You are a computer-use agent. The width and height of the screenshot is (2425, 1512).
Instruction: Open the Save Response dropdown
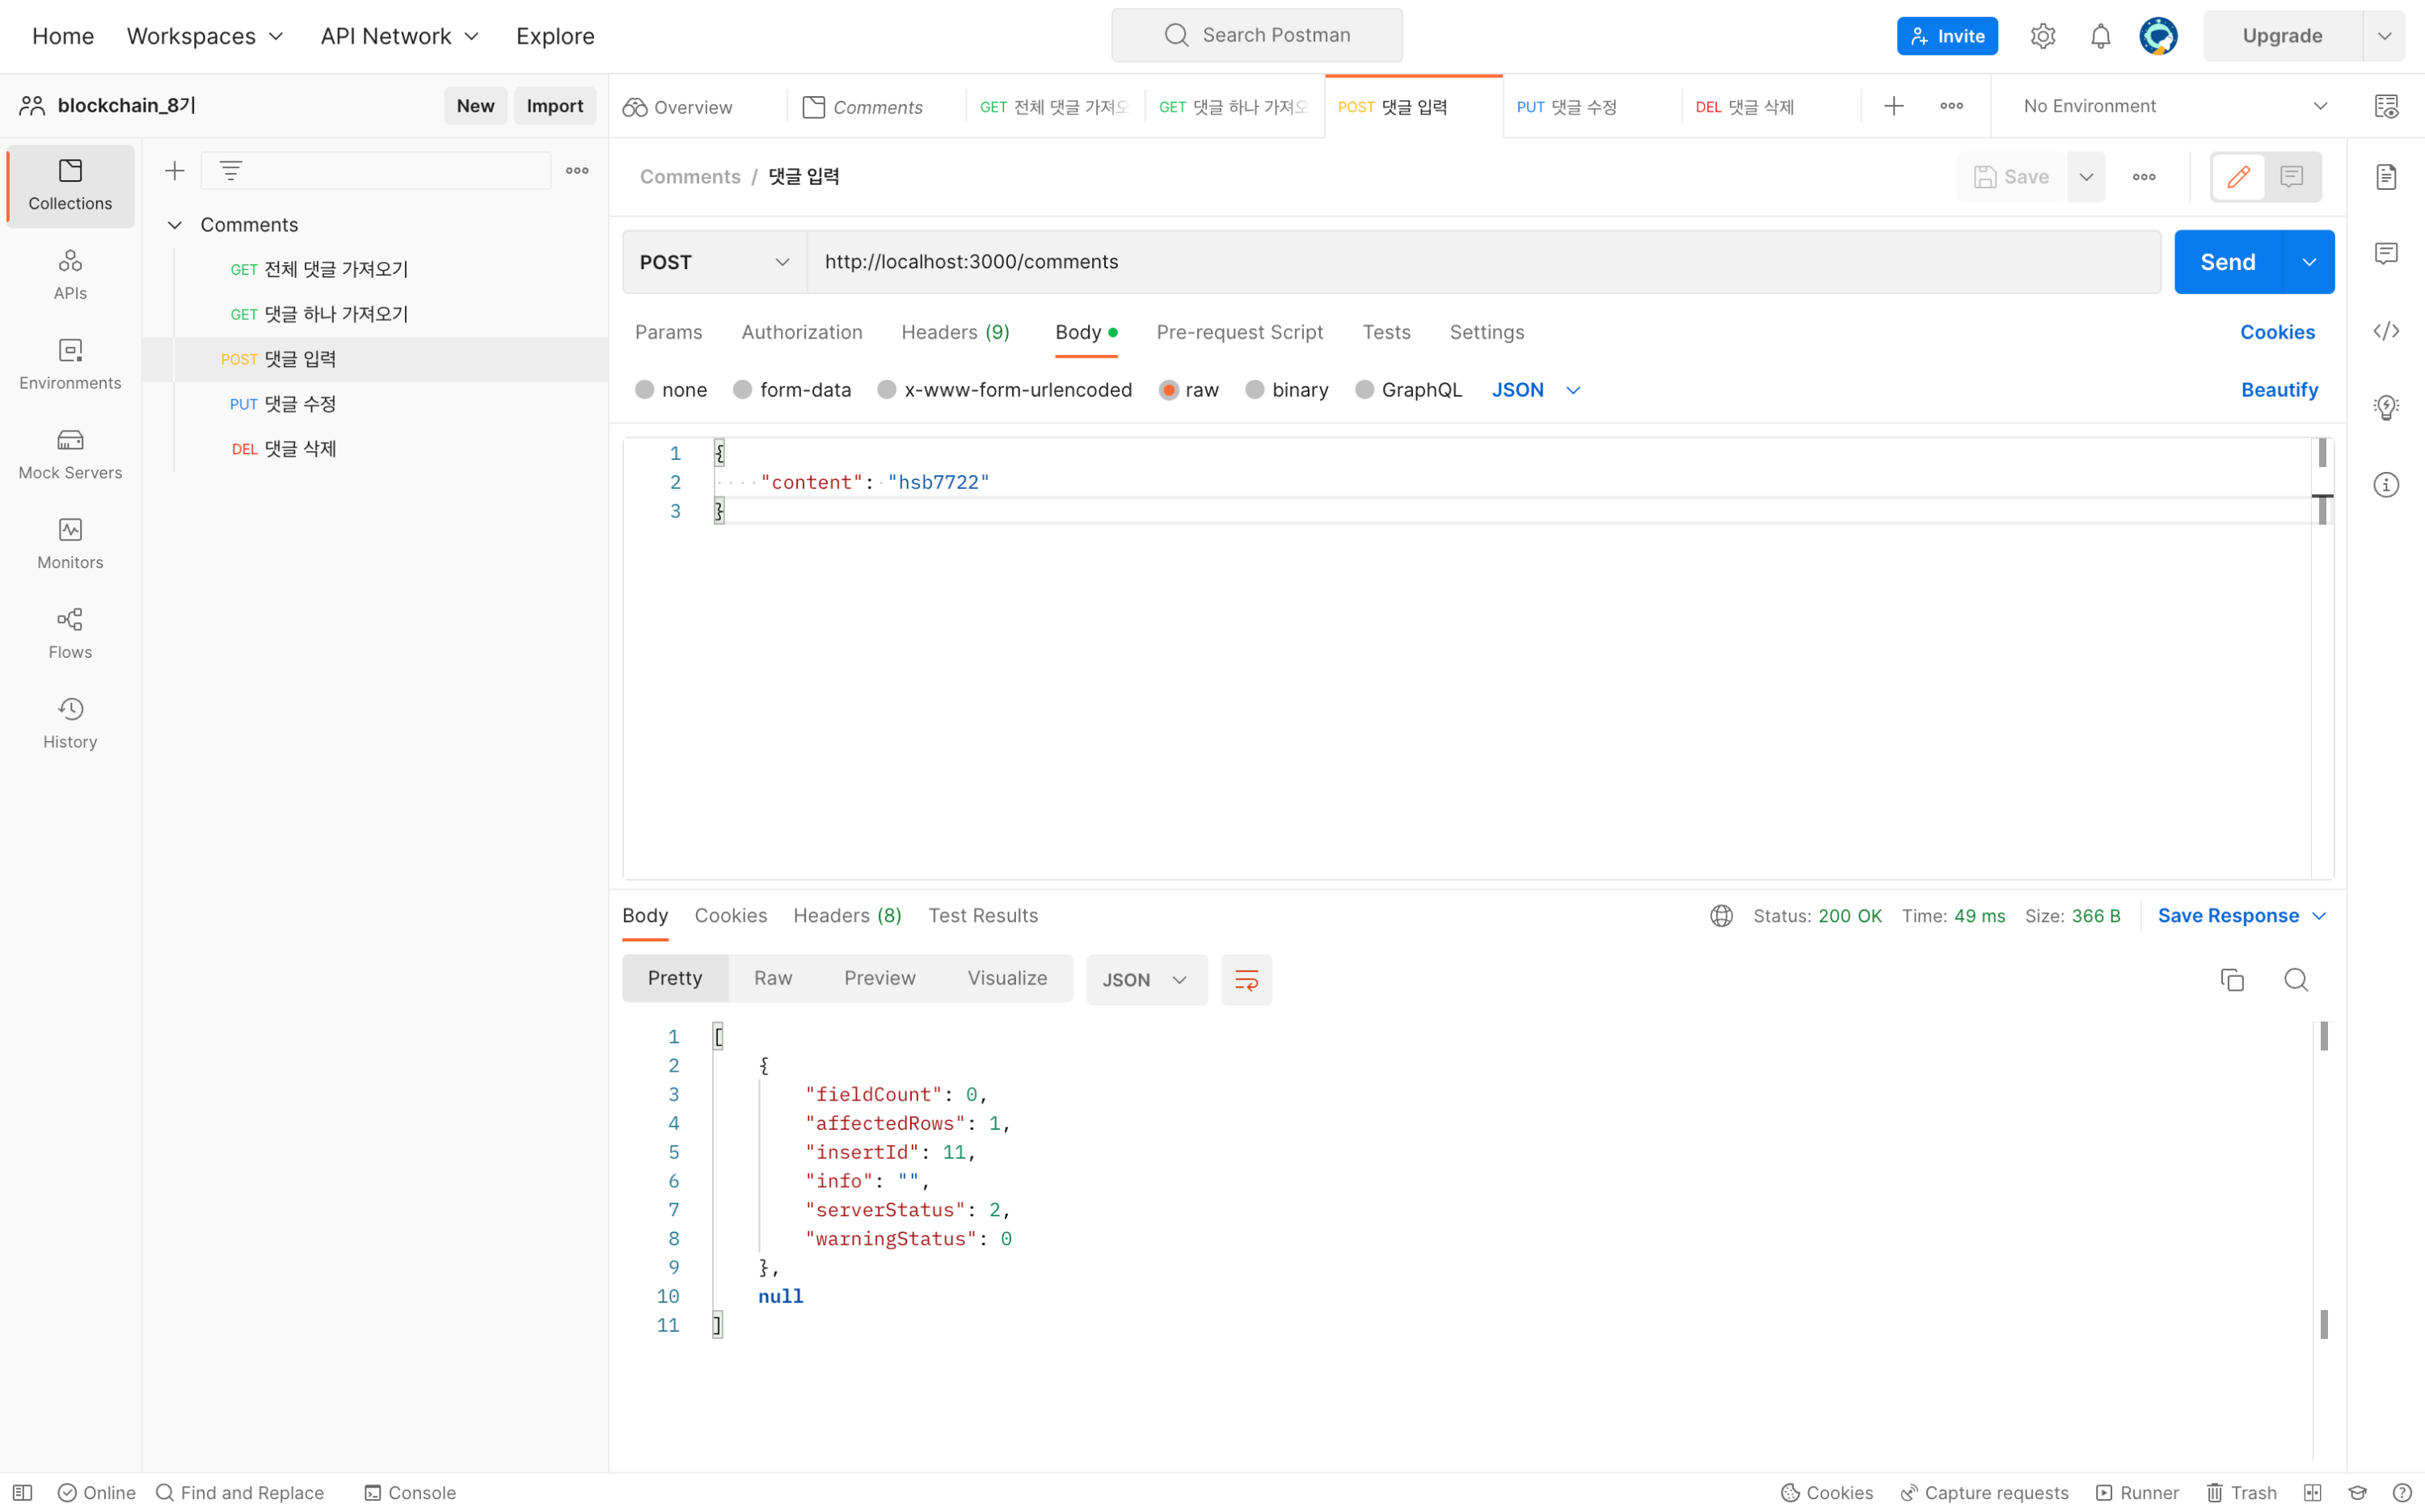pyautogui.click(x=2243, y=916)
